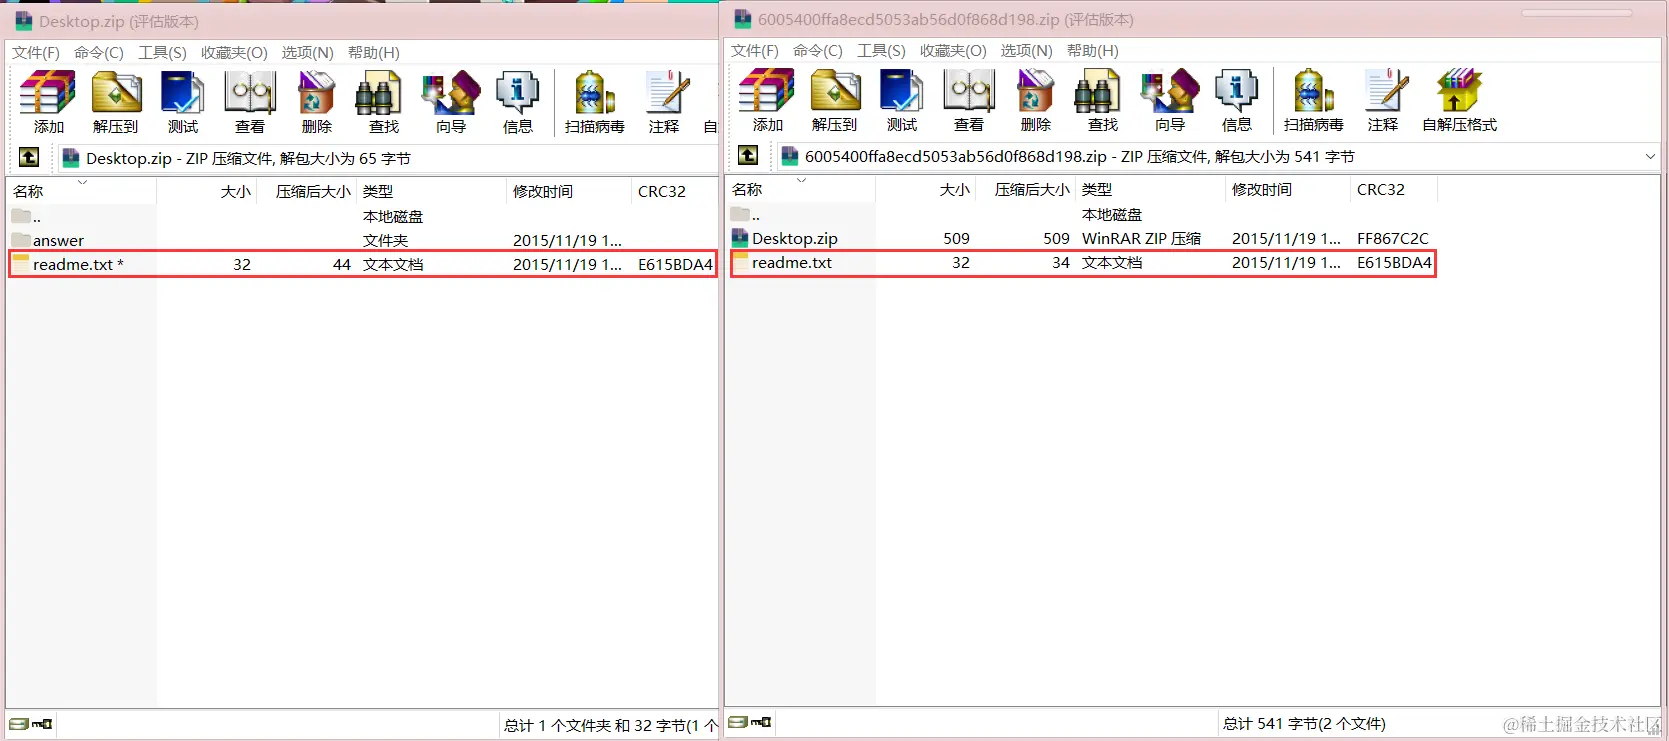This screenshot has width=1669, height=741.
Task: Click the 添加 icon in Desktop.zip window
Action: [48, 102]
